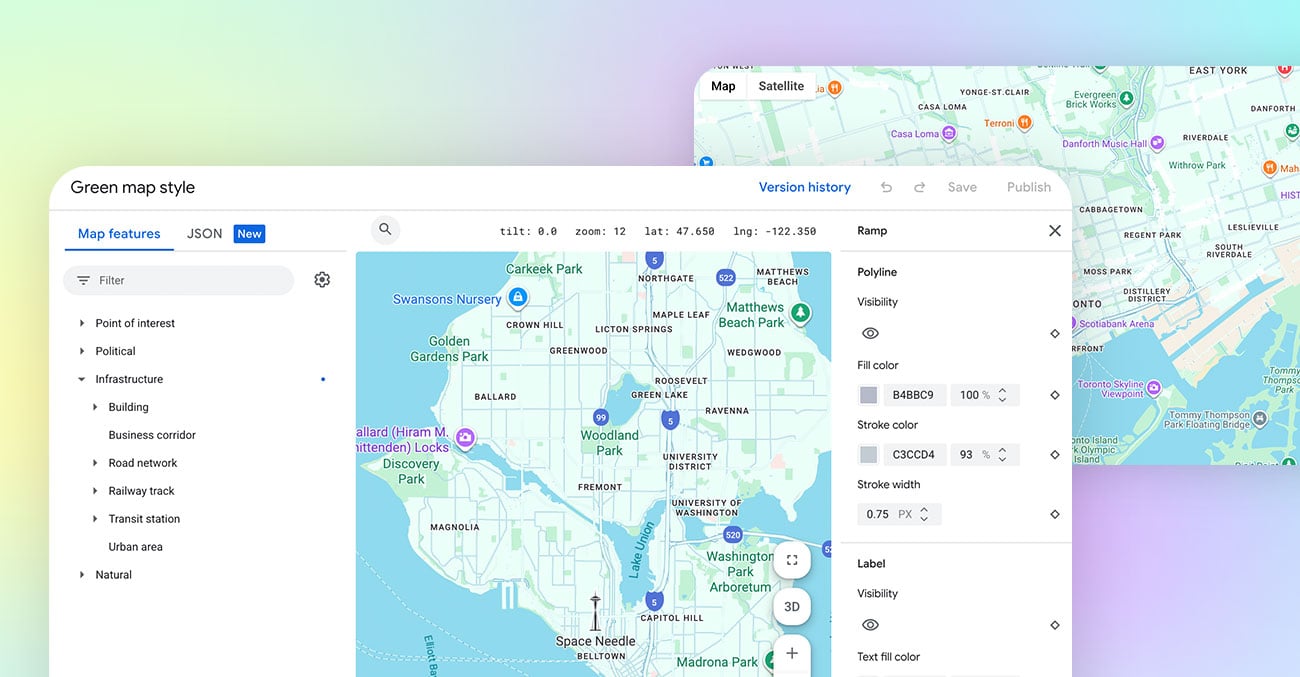Collapse the Infrastructure category

[x=81, y=379]
